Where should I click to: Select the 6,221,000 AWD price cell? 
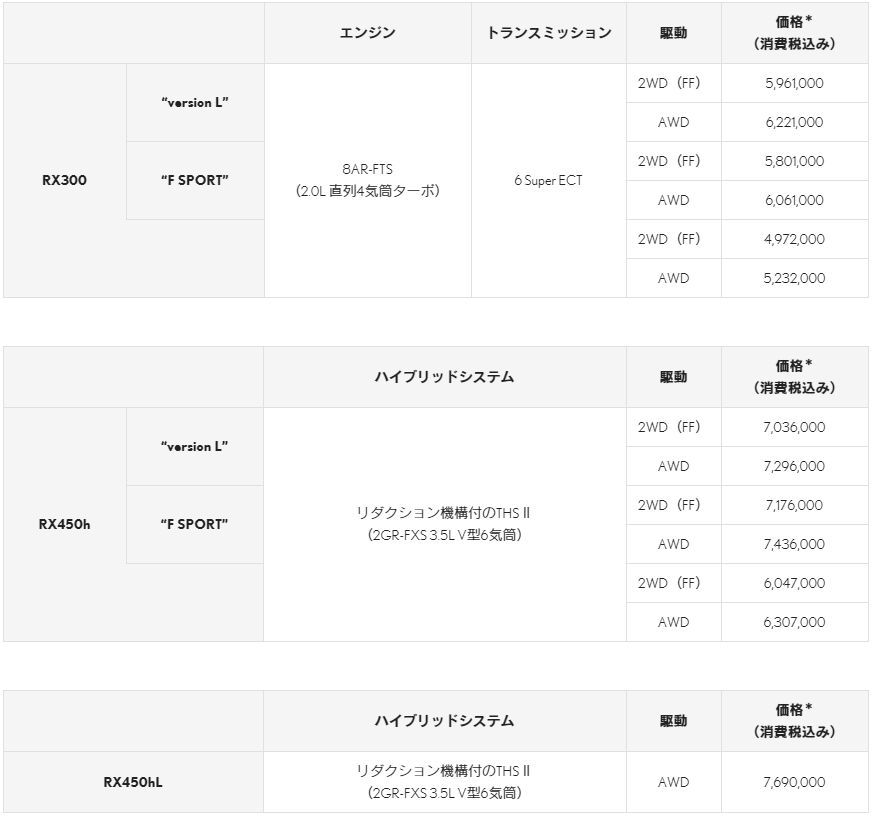(794, 122)
